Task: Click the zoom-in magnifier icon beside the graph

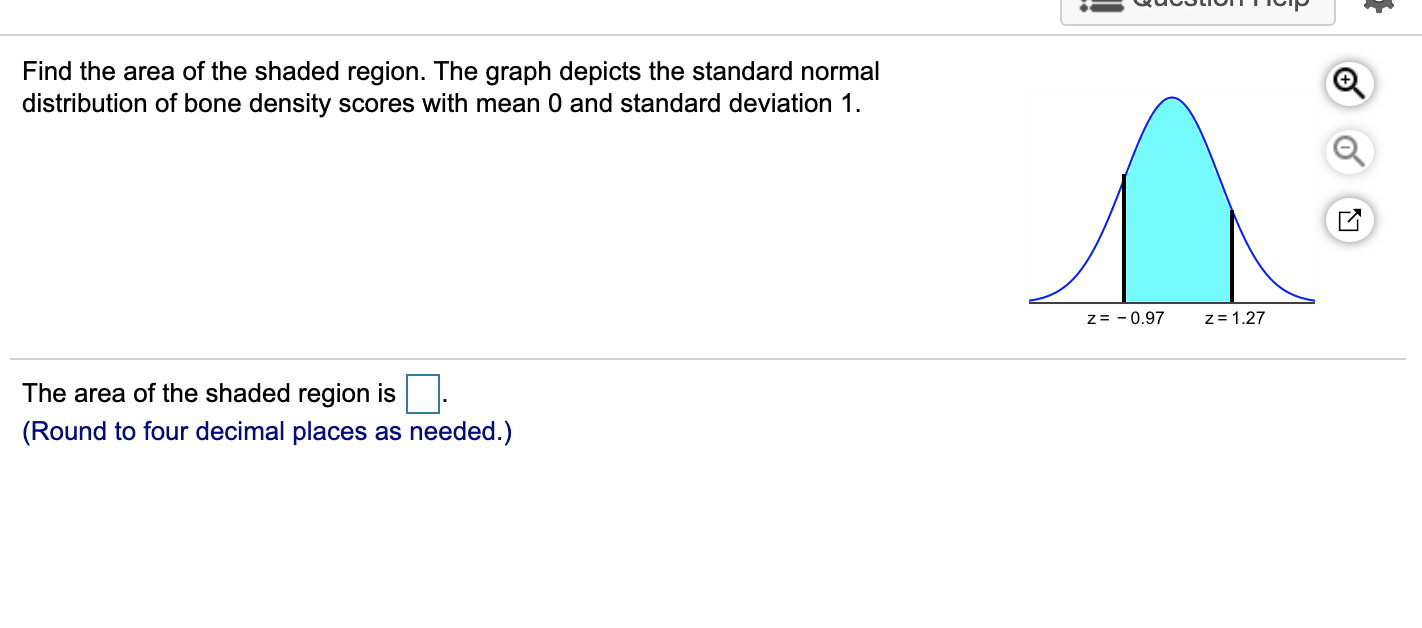Action: point(1348,84)
